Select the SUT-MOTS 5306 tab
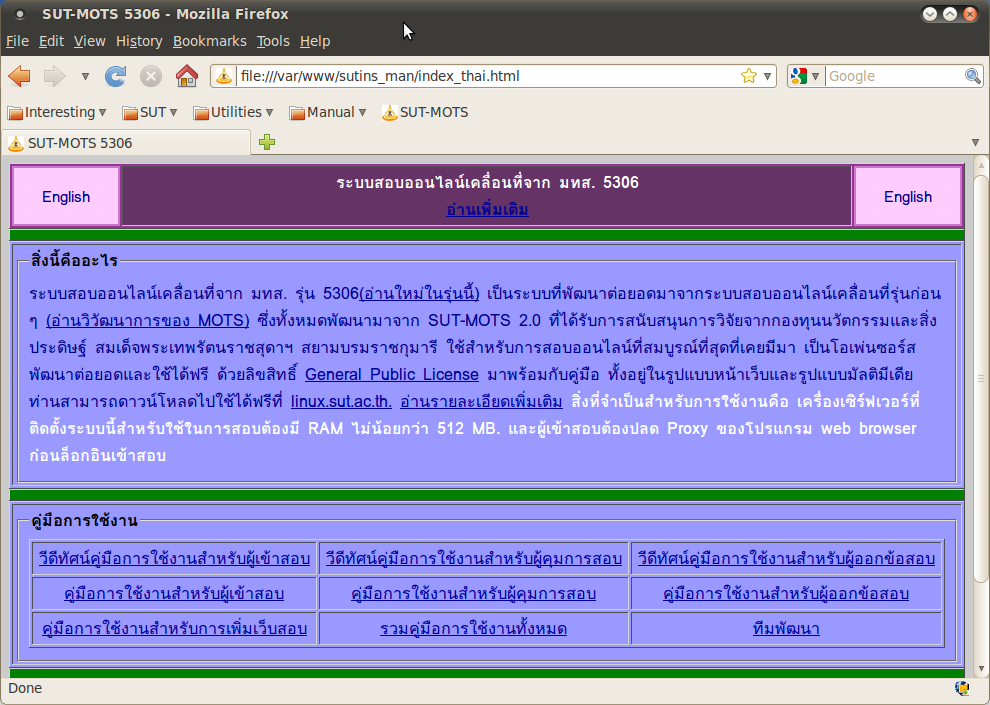This screenshot has height=705, width=990. [x=126, y=143]
